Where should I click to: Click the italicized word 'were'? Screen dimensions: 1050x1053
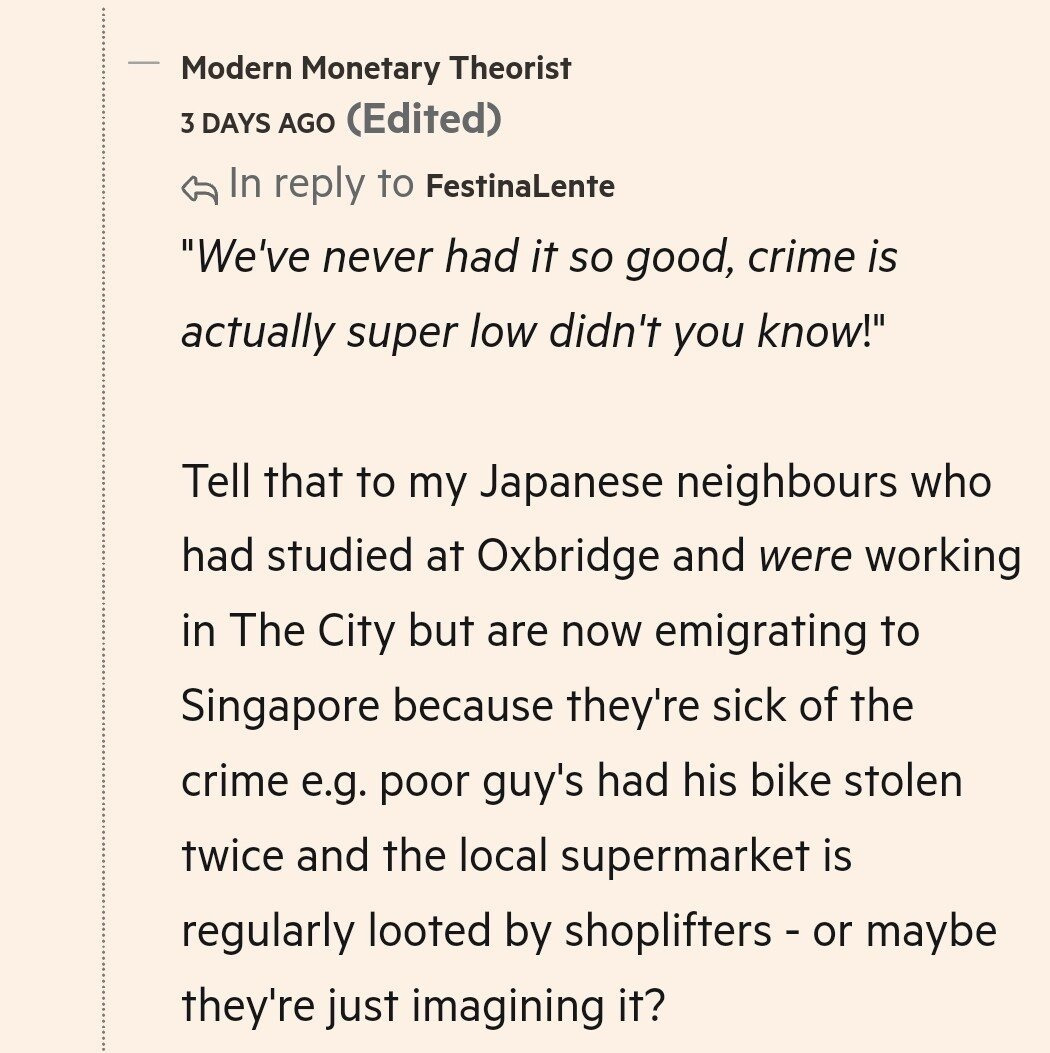tap(805, 557)
